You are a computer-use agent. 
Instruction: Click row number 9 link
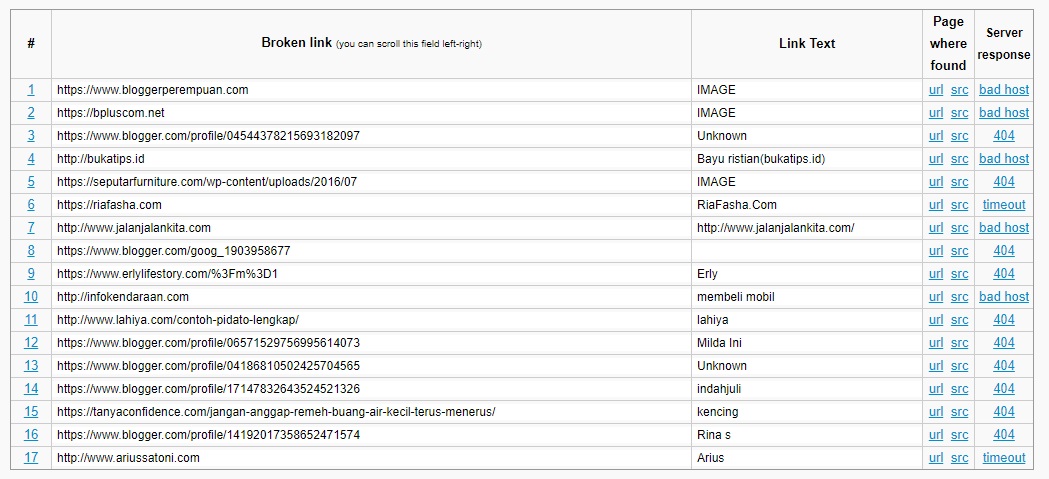tap(31, 274)
